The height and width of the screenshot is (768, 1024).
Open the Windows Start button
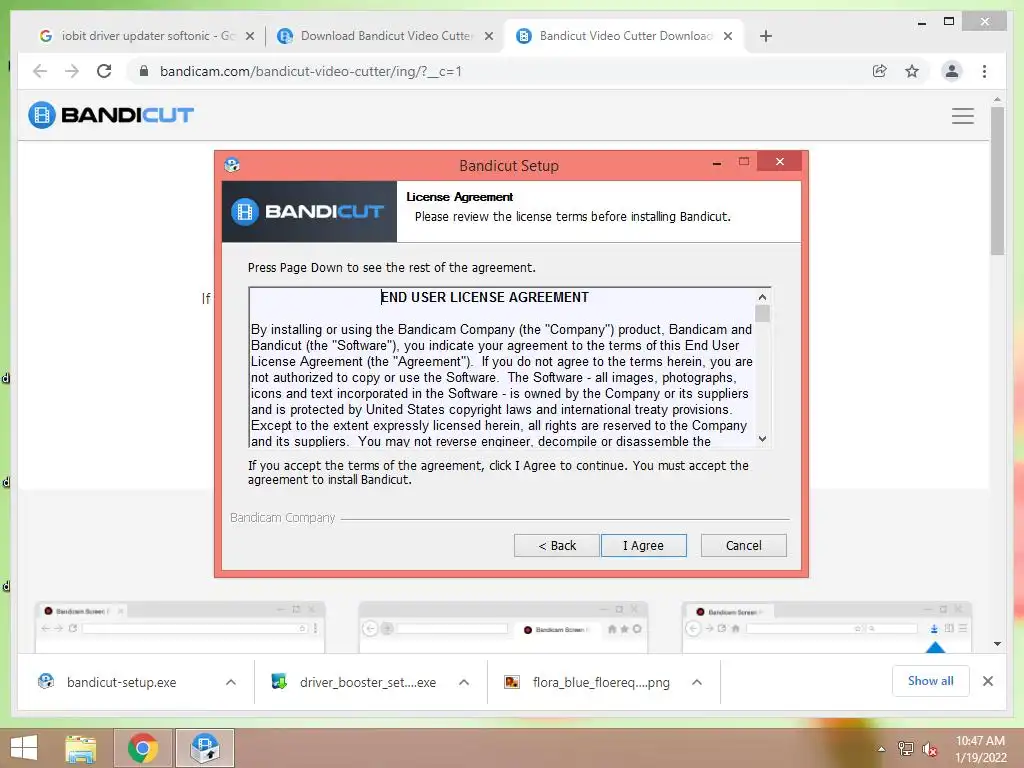[24, 748]
